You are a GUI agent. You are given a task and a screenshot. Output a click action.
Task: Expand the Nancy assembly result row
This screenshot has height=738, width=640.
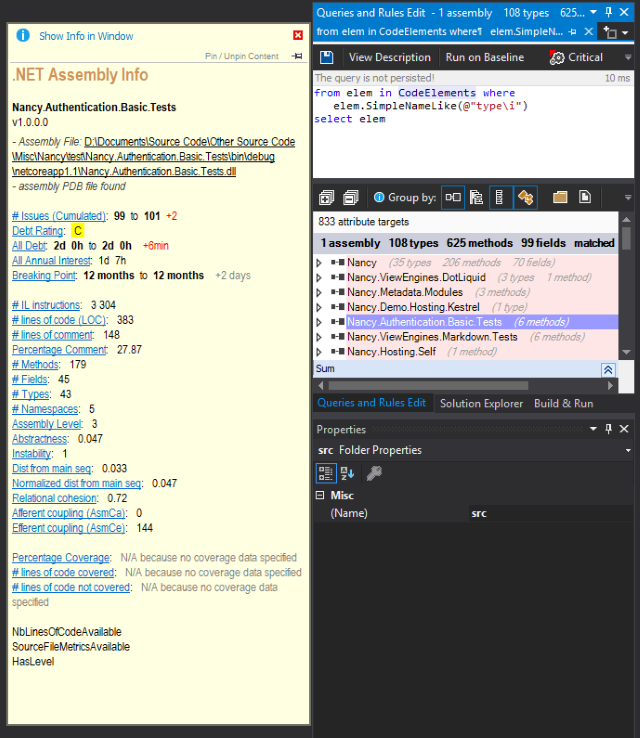(x=319, y=263)
